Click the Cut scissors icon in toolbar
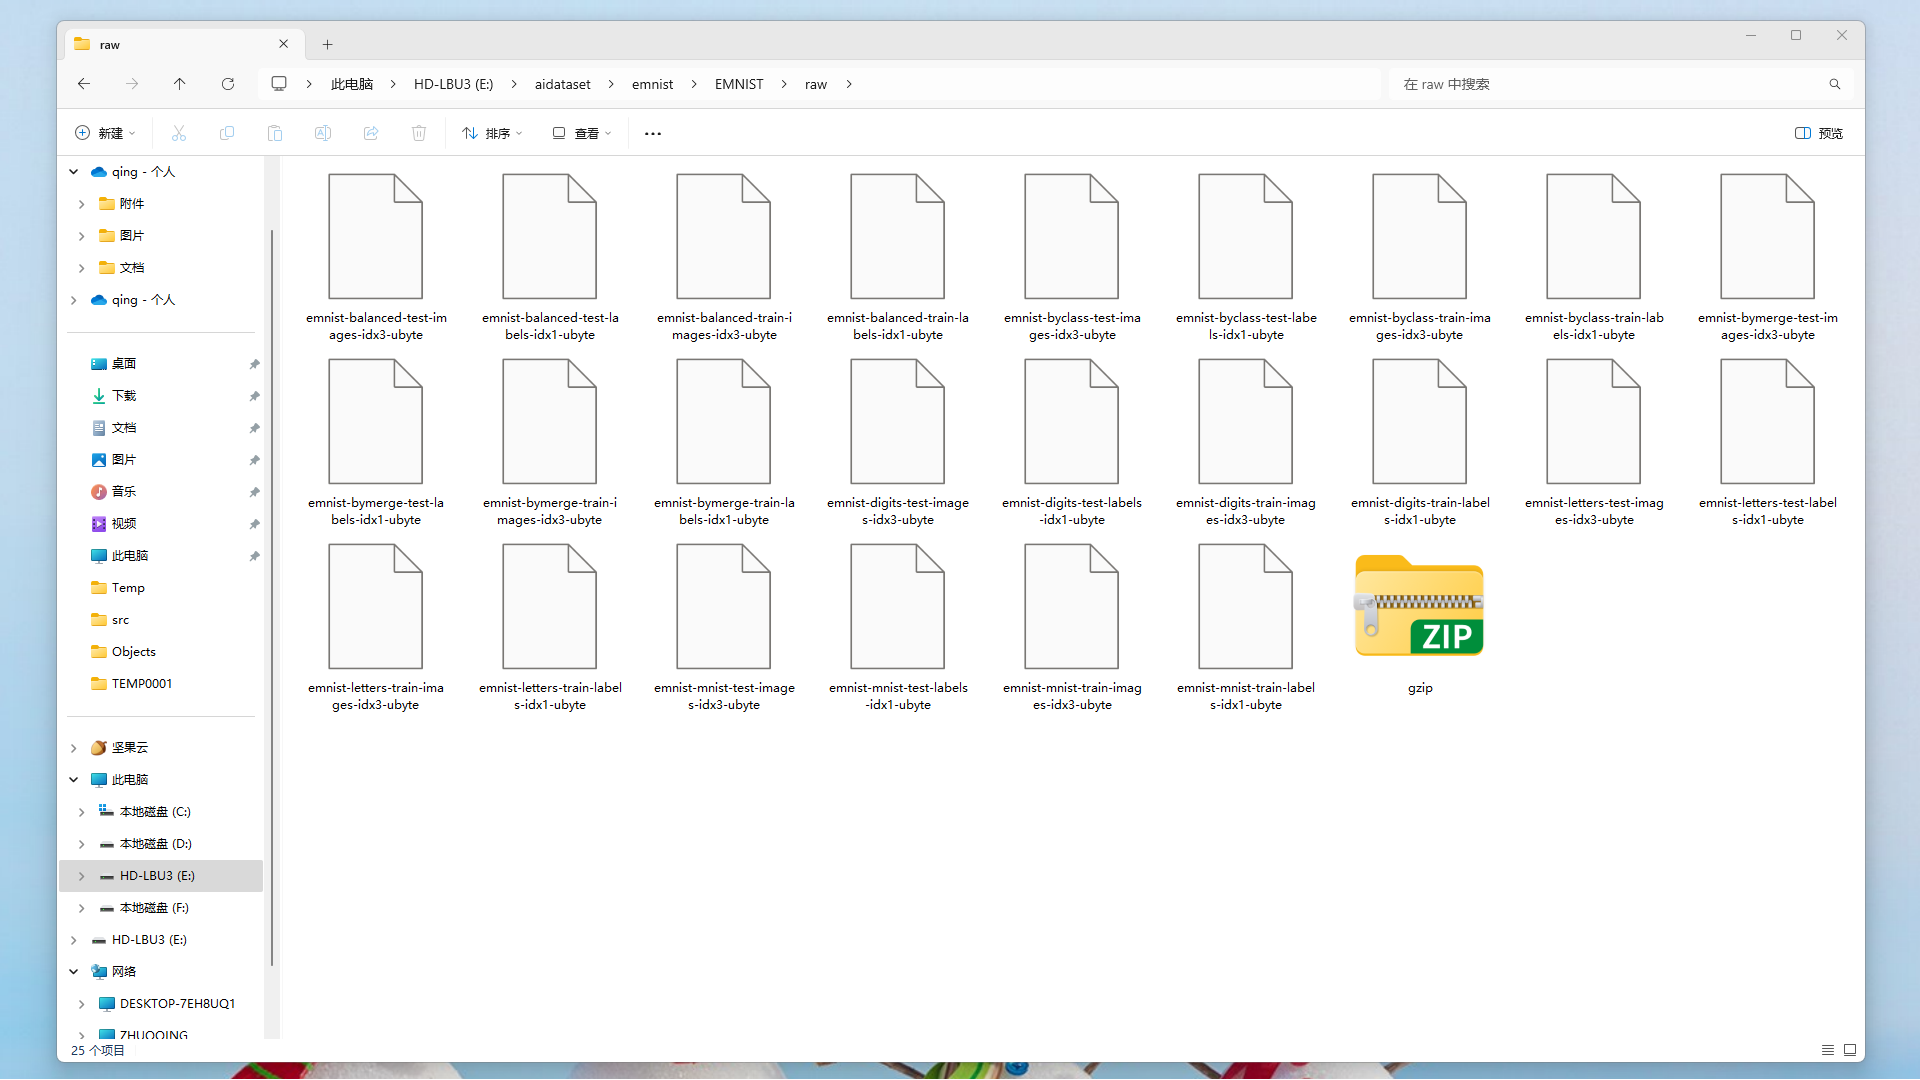The image size is (1920, 1080). (x=179, y=133)
